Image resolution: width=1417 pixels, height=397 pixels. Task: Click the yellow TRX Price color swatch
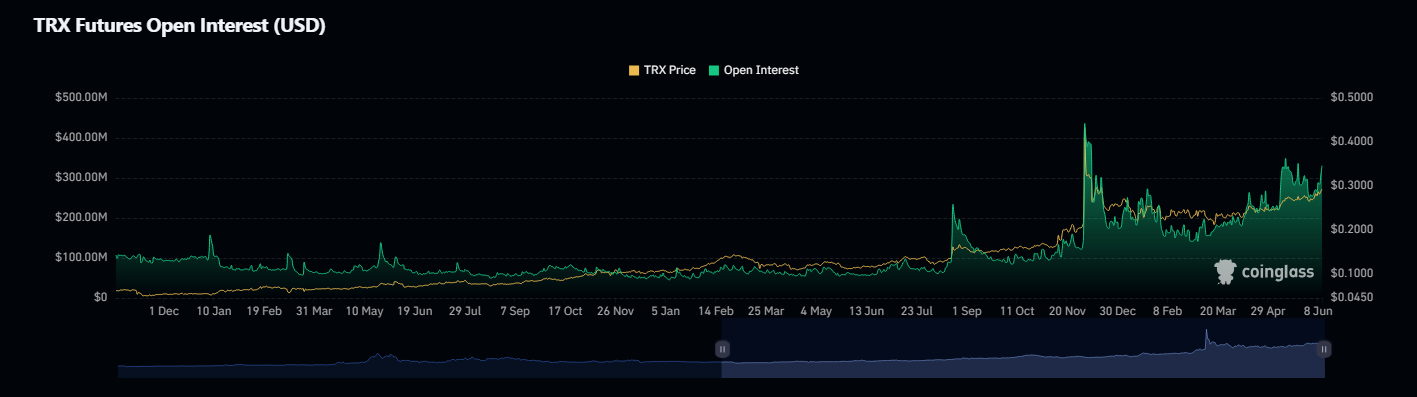click(633, 70)
